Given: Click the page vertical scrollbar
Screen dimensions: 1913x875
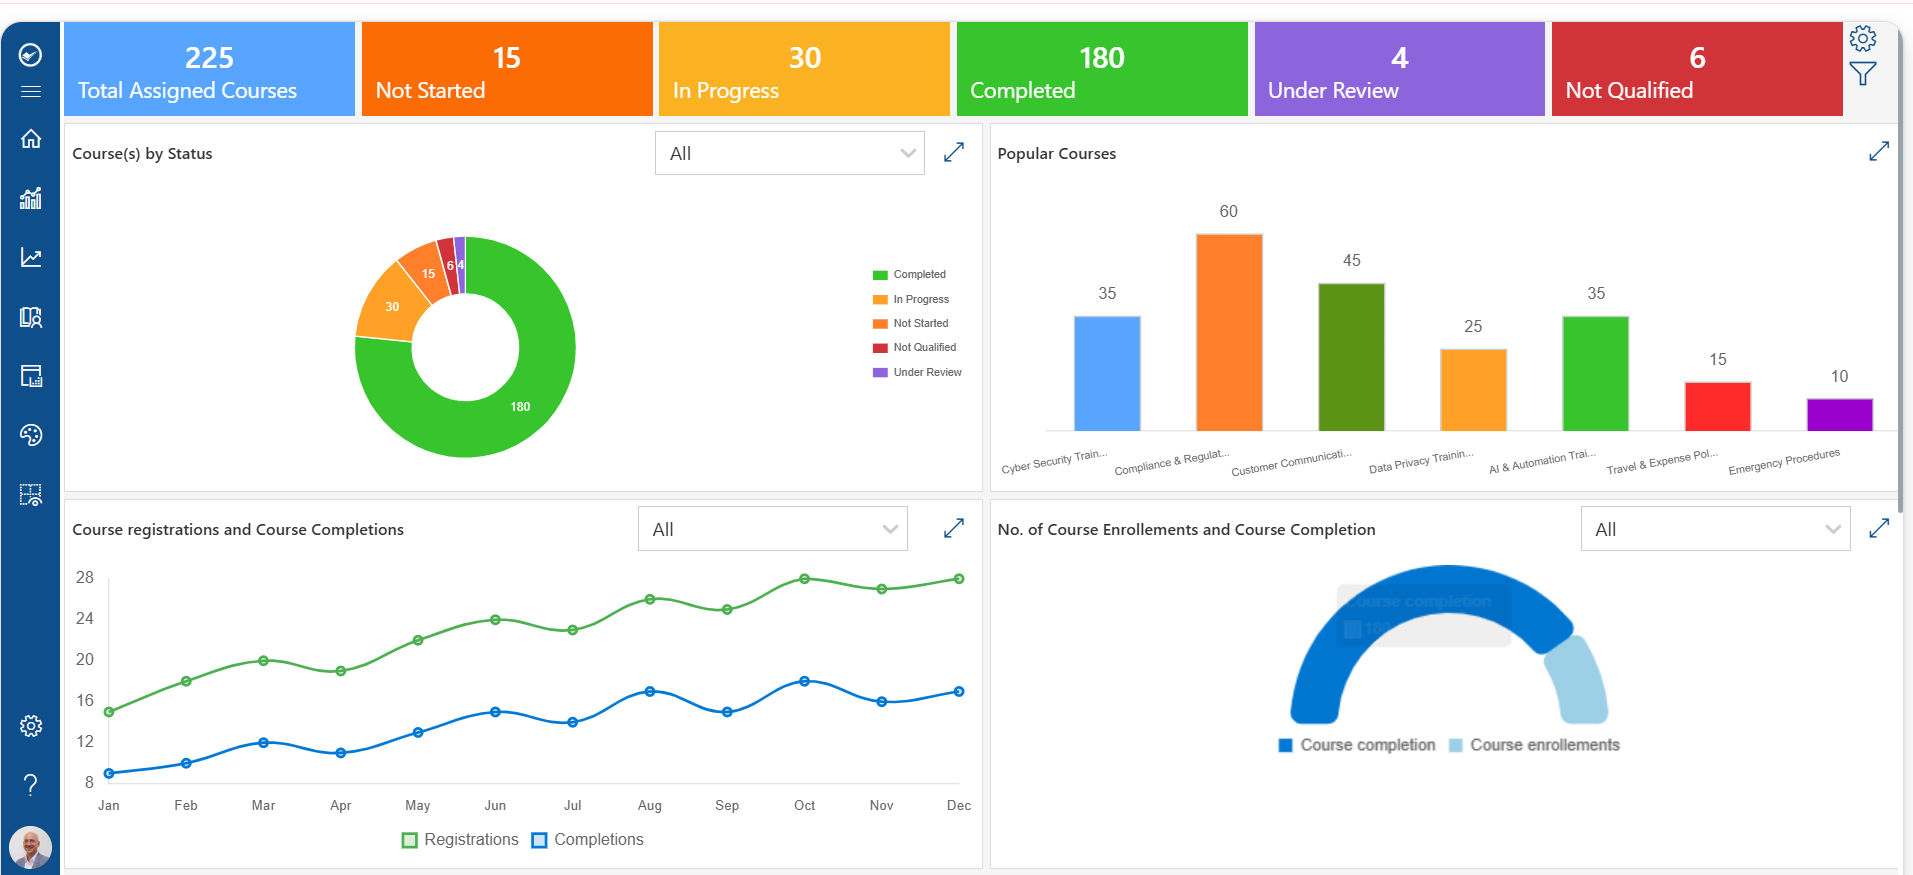Looking at the screenshot, I should pos(1899,270).
